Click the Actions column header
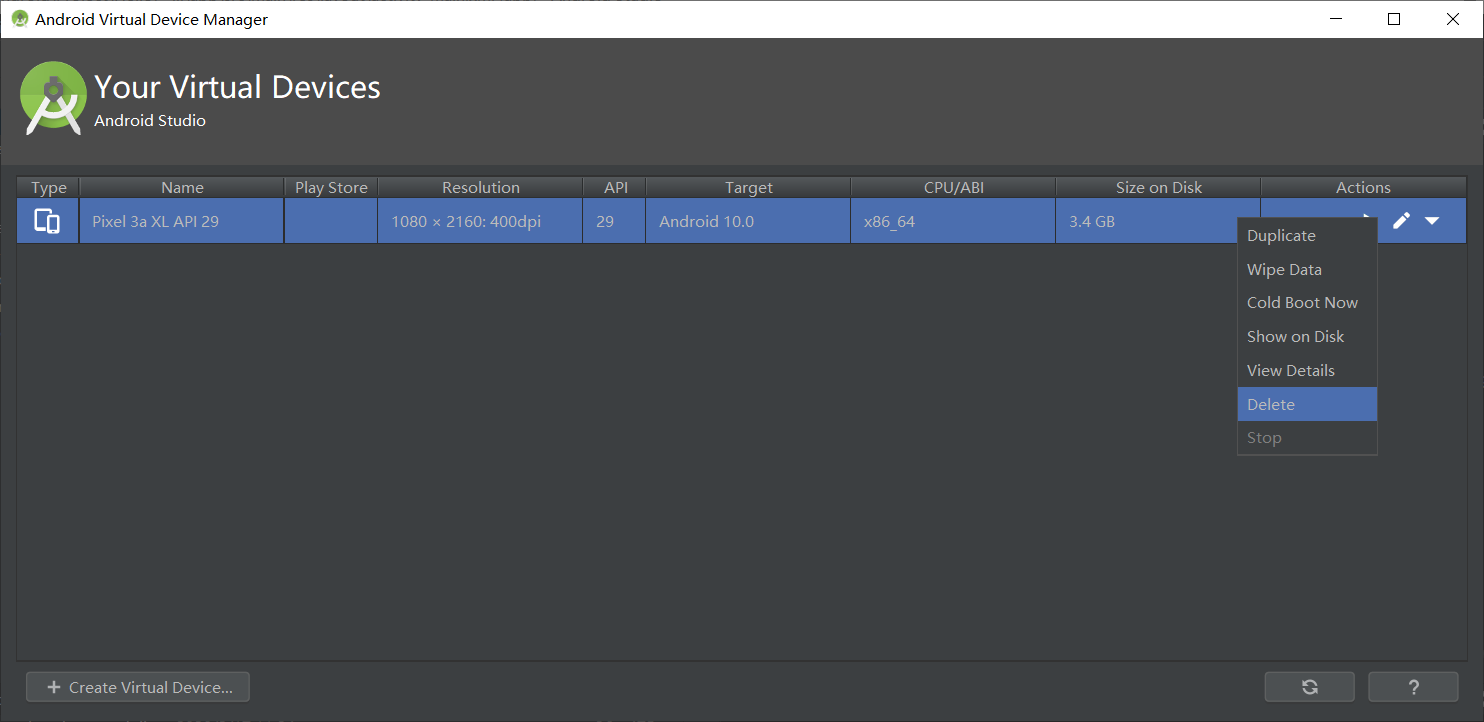1484x722 pixels. (1363, 187)
